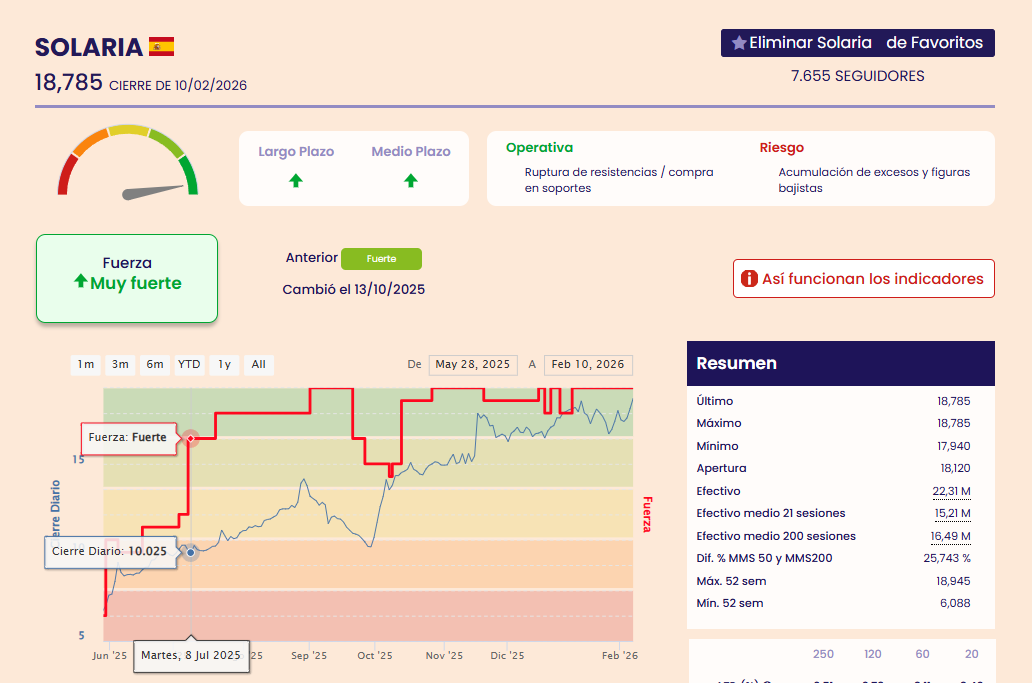
Task: Remove Solaria from favorites
Action: (858, 43)
